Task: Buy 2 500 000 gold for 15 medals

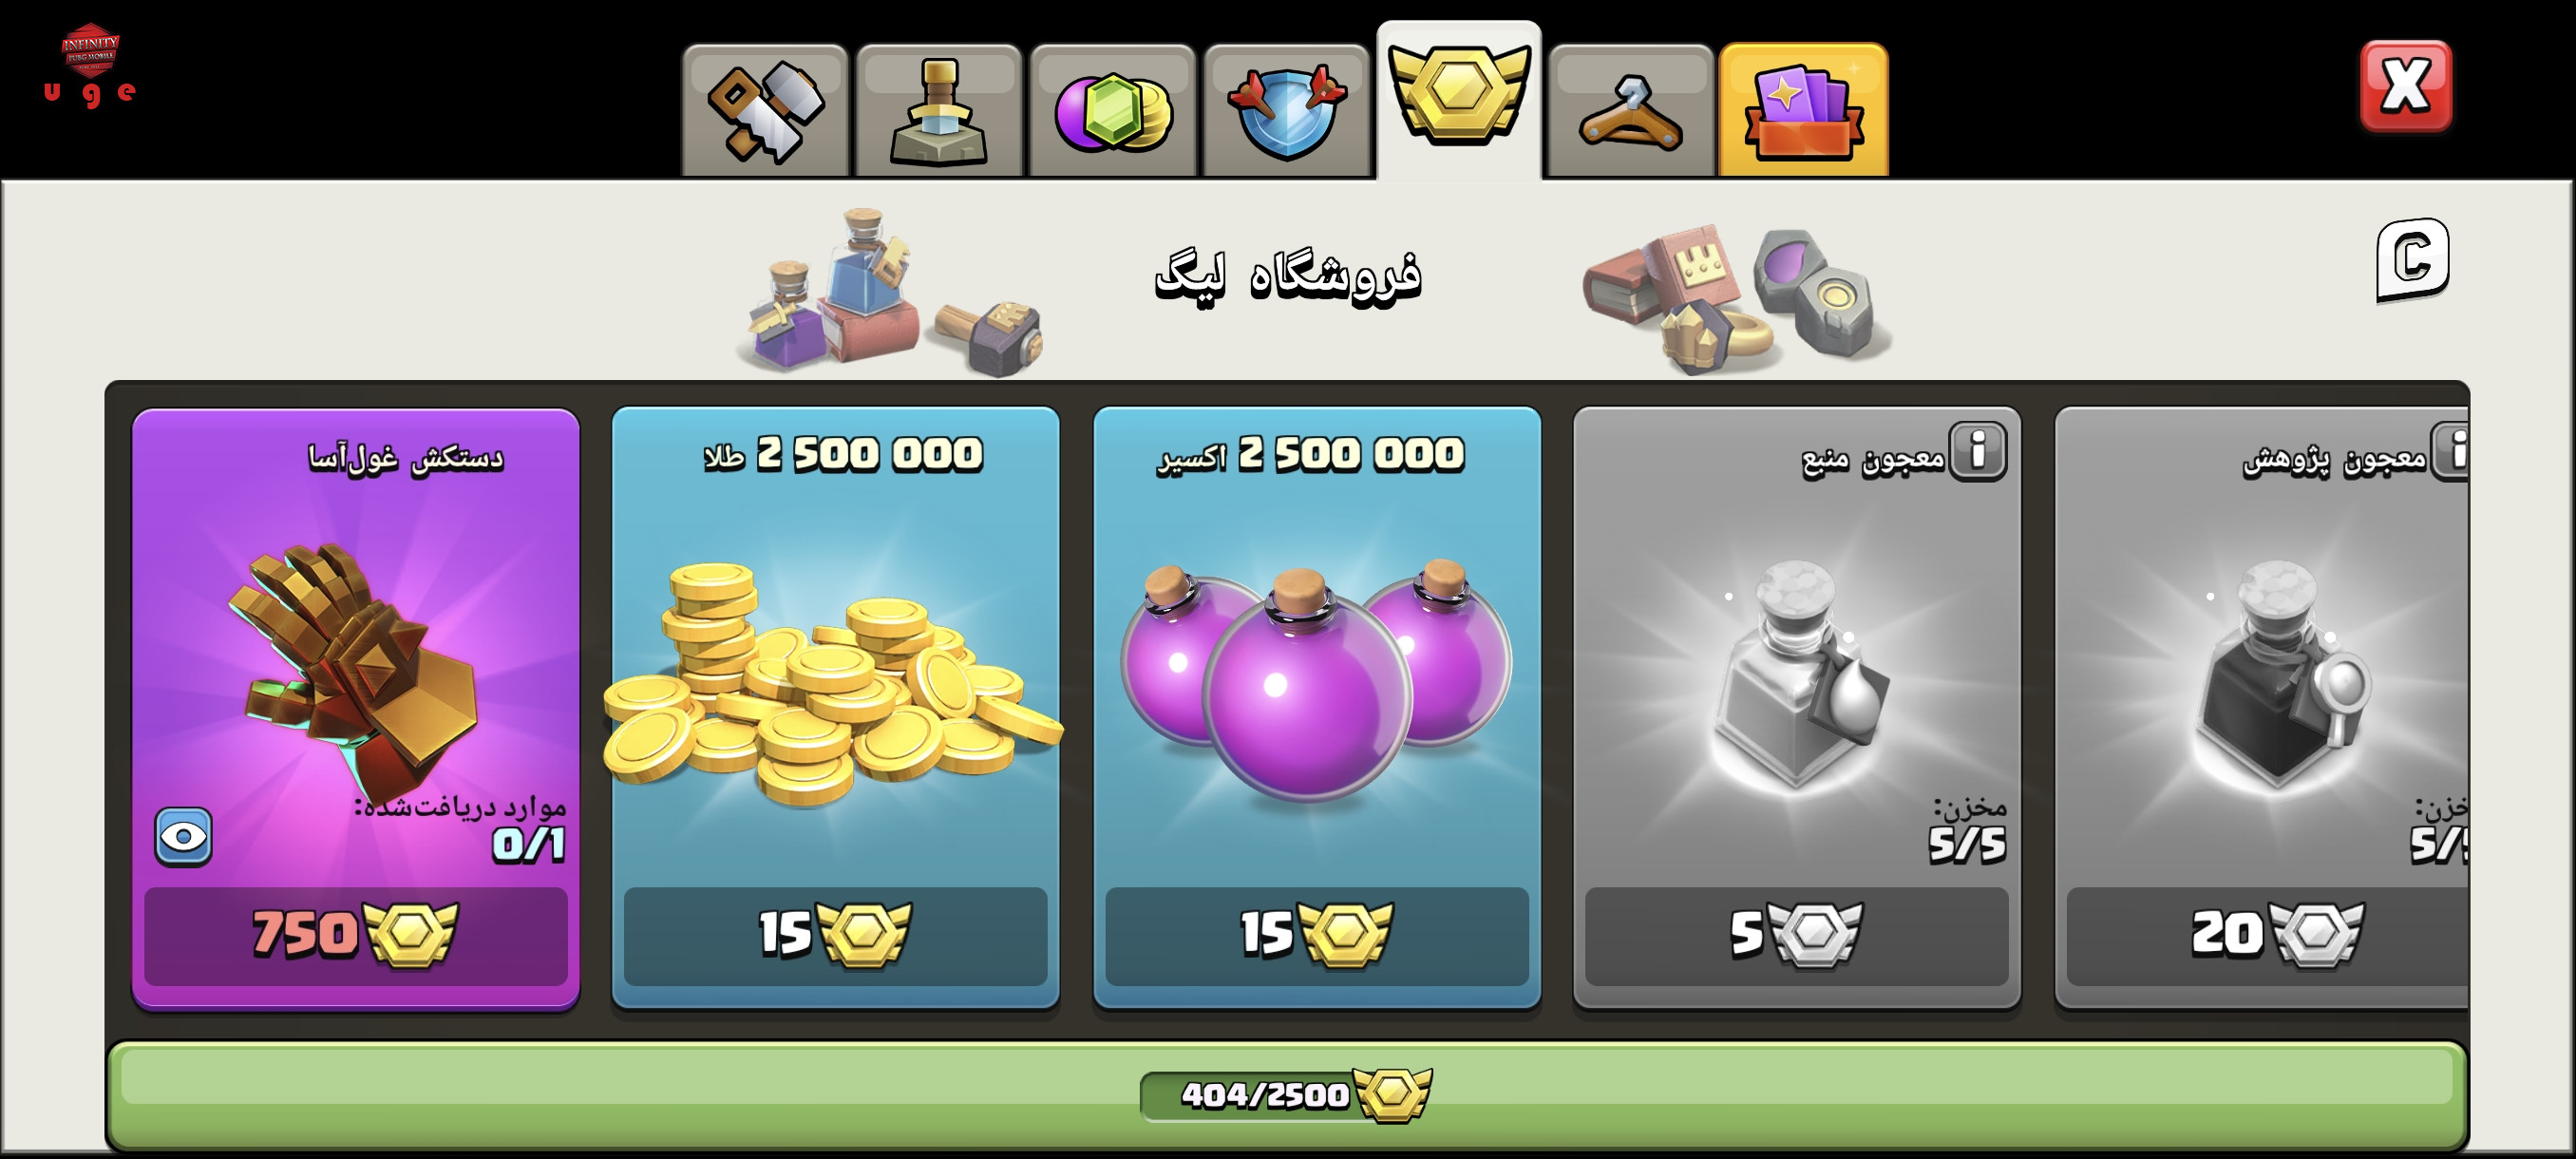Action: (x=836, y=935)
